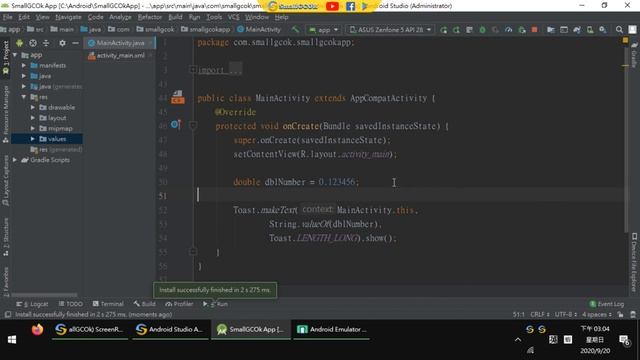Viewport: 640px width, 360px height.
Task: Open the Windows Start menu
Action: (12, 340)
